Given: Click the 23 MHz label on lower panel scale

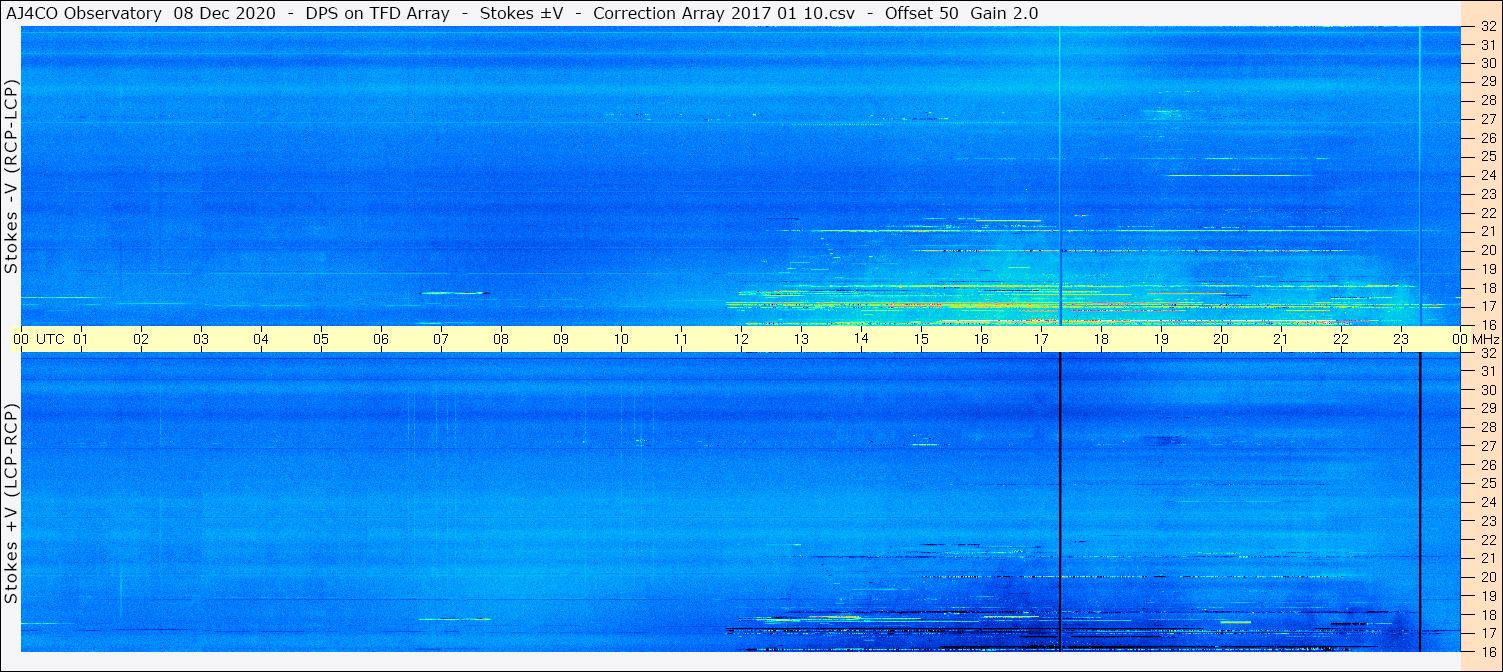Looking at the screenshot, I should click(x=1488, y=521).
